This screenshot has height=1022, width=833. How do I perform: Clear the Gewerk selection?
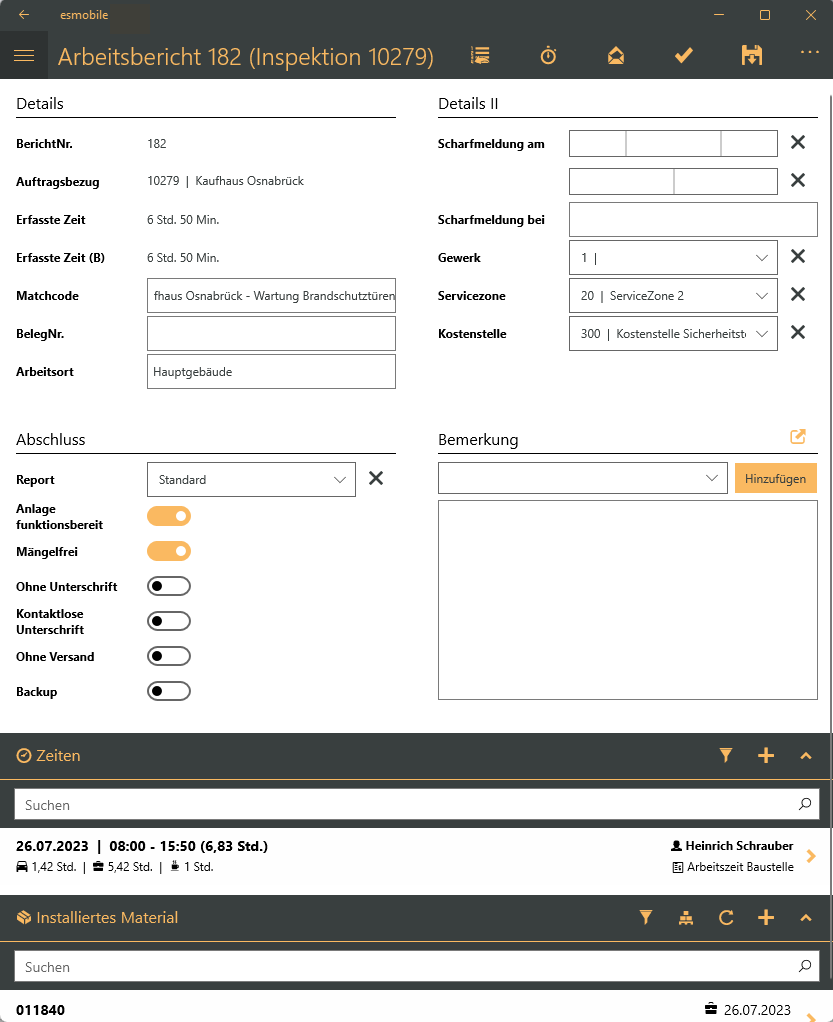798,256
